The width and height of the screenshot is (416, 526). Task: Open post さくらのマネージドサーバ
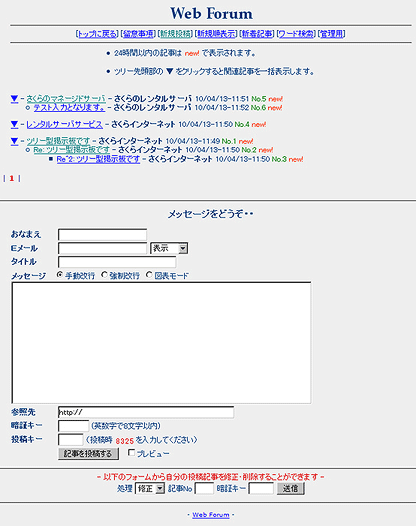click(66, 99)
